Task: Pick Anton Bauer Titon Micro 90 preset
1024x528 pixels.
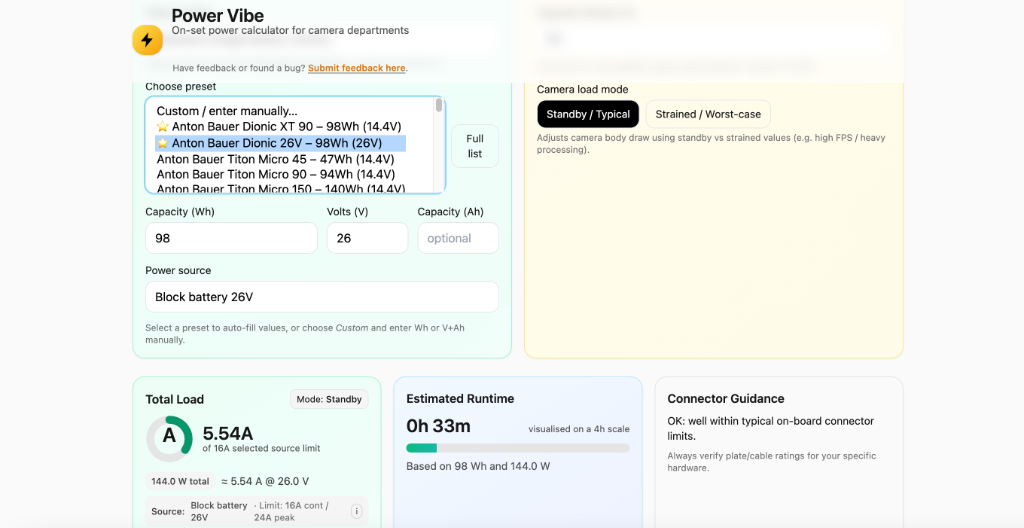Action: click(276, 174)
